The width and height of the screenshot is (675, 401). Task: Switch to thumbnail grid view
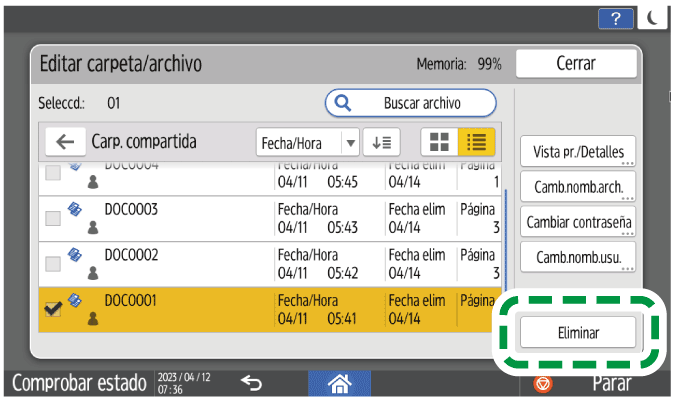point(439,143)
